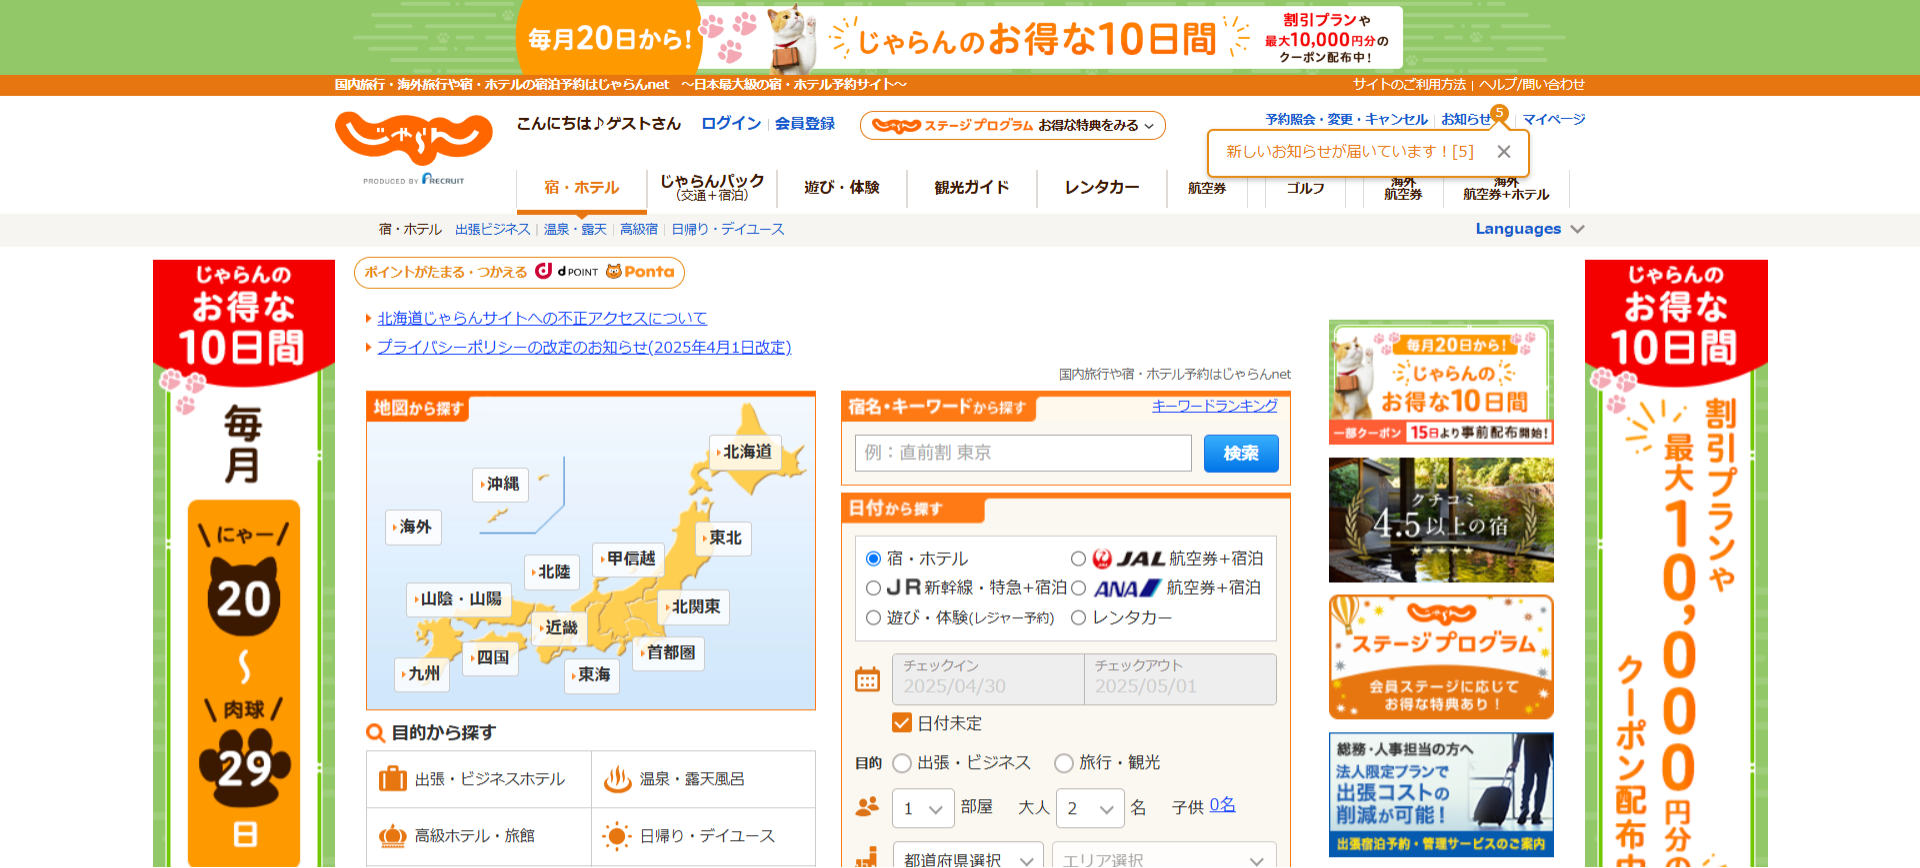Screen dimensions: 1920x868
Task: Select JR新幹線・特急+宿泊 radio option
Action: click(x=873, y=588)
